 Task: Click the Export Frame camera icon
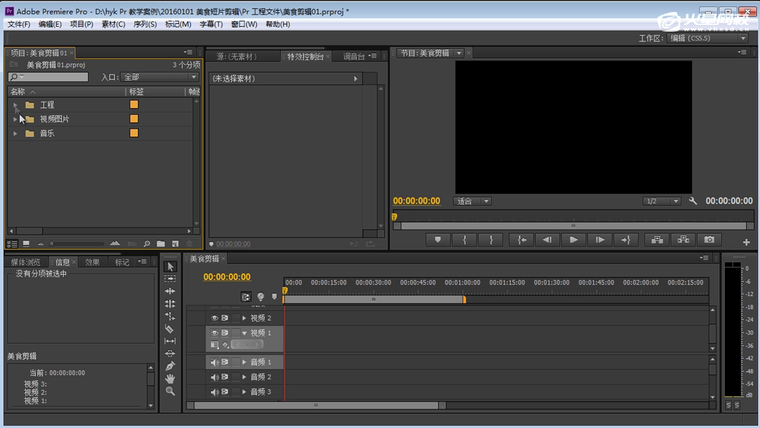click(x=709, y=240)
